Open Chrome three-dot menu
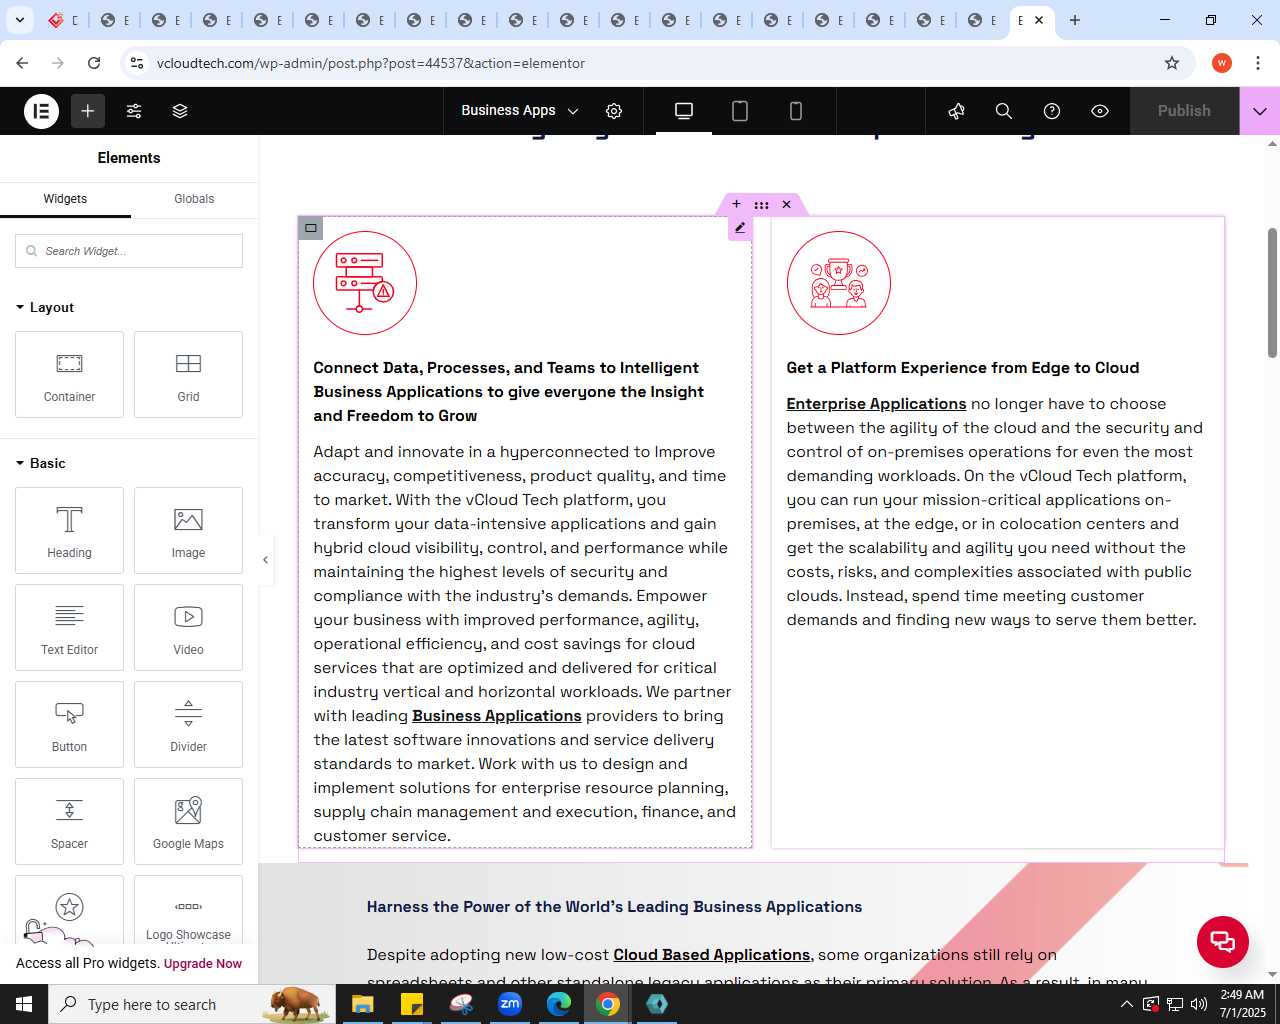1280x1024 pixels. tap(1257, 63)
